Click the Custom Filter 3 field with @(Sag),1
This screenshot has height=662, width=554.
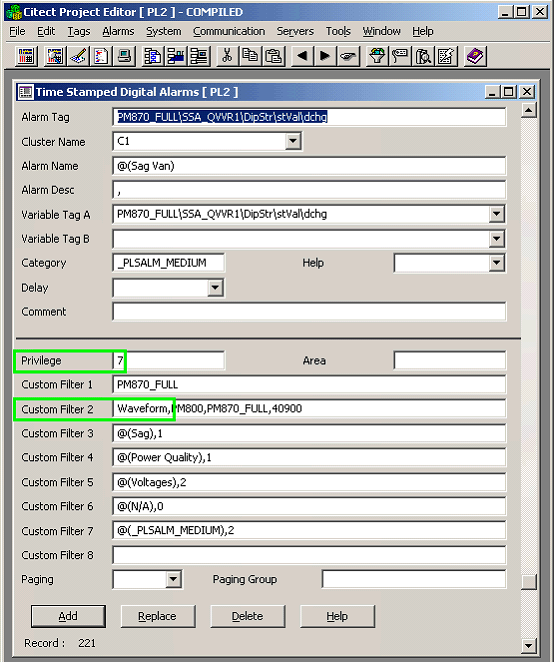pos(309,433)
